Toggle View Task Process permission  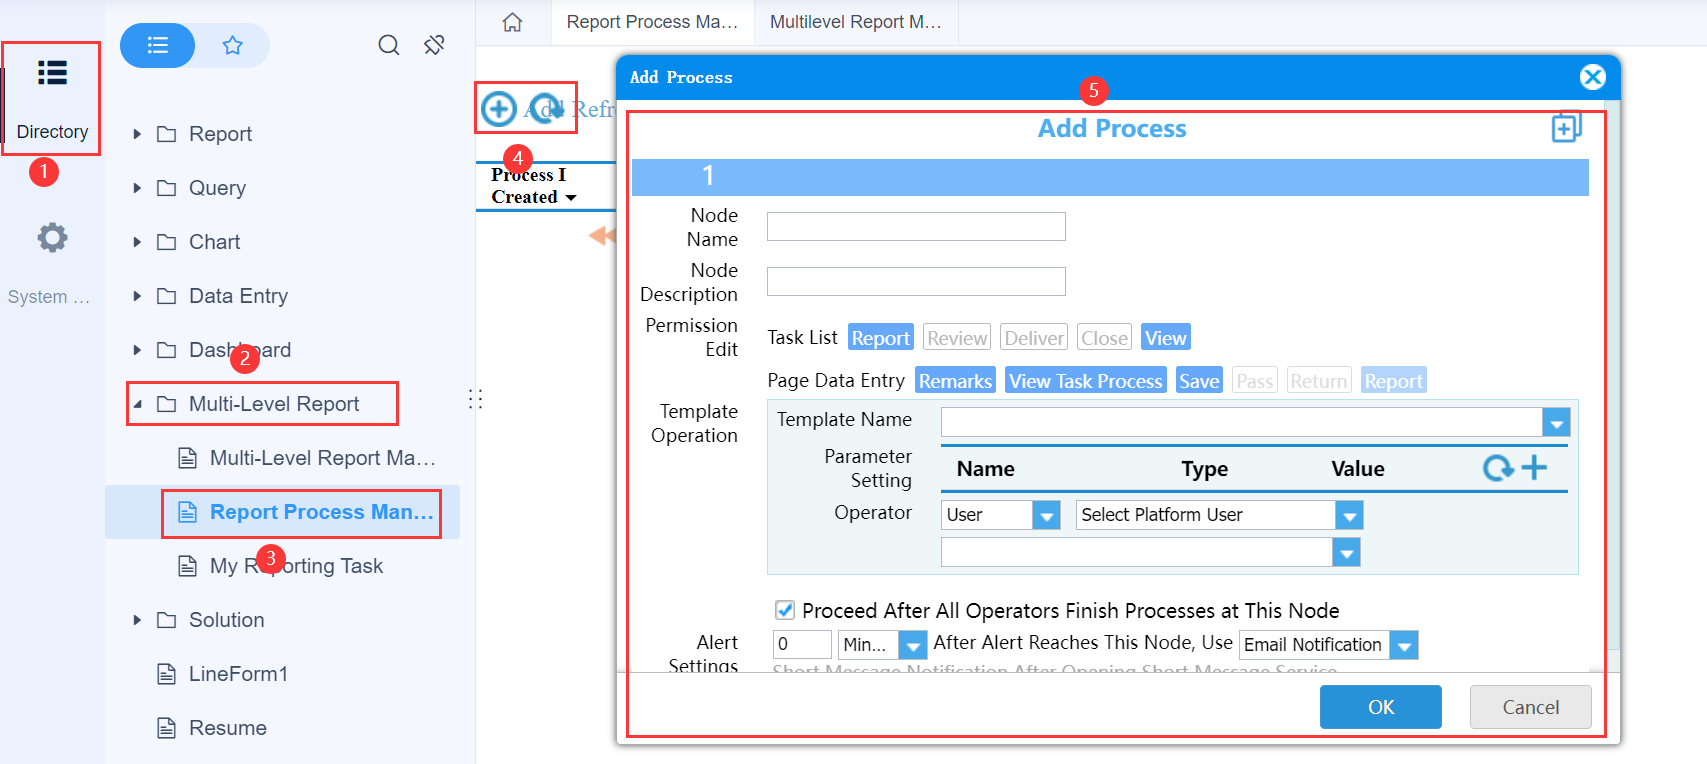(x=1086, y=381)
